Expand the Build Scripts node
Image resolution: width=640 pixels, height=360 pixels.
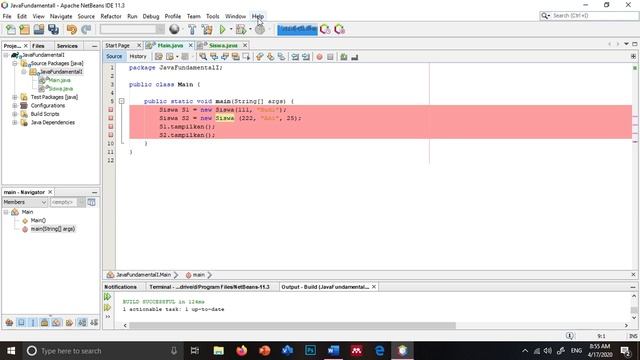15,114
